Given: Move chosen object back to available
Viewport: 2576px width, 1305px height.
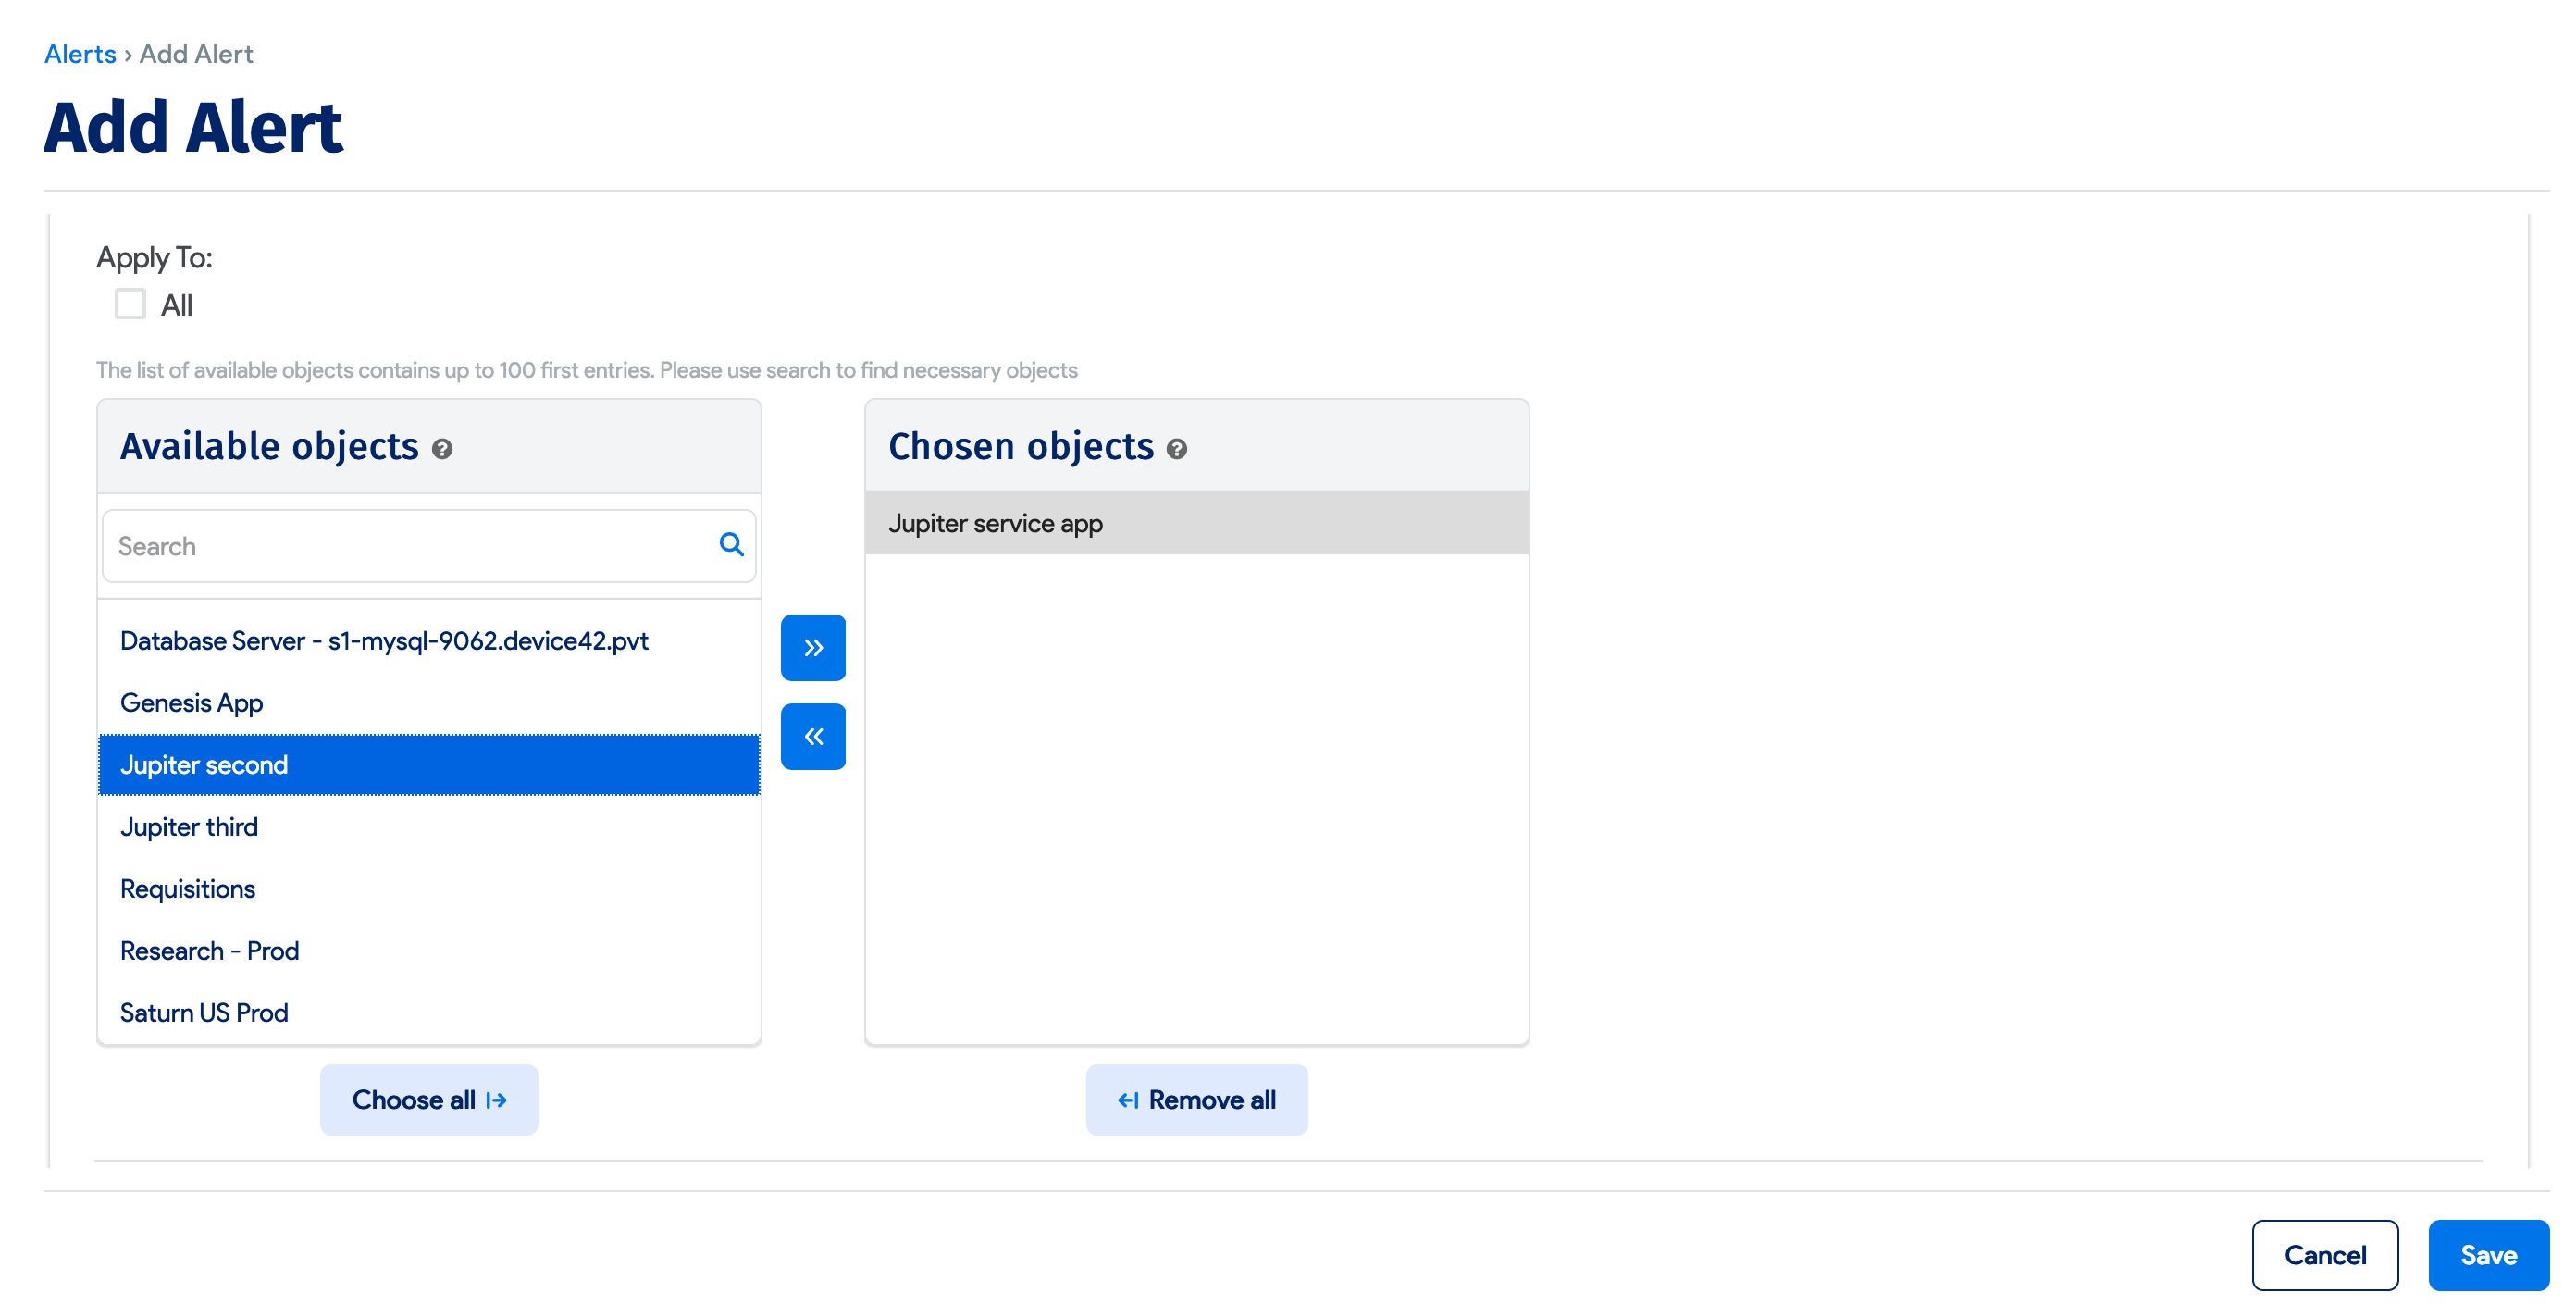Looking at the screenshot, I should click(x=813, y=737).
